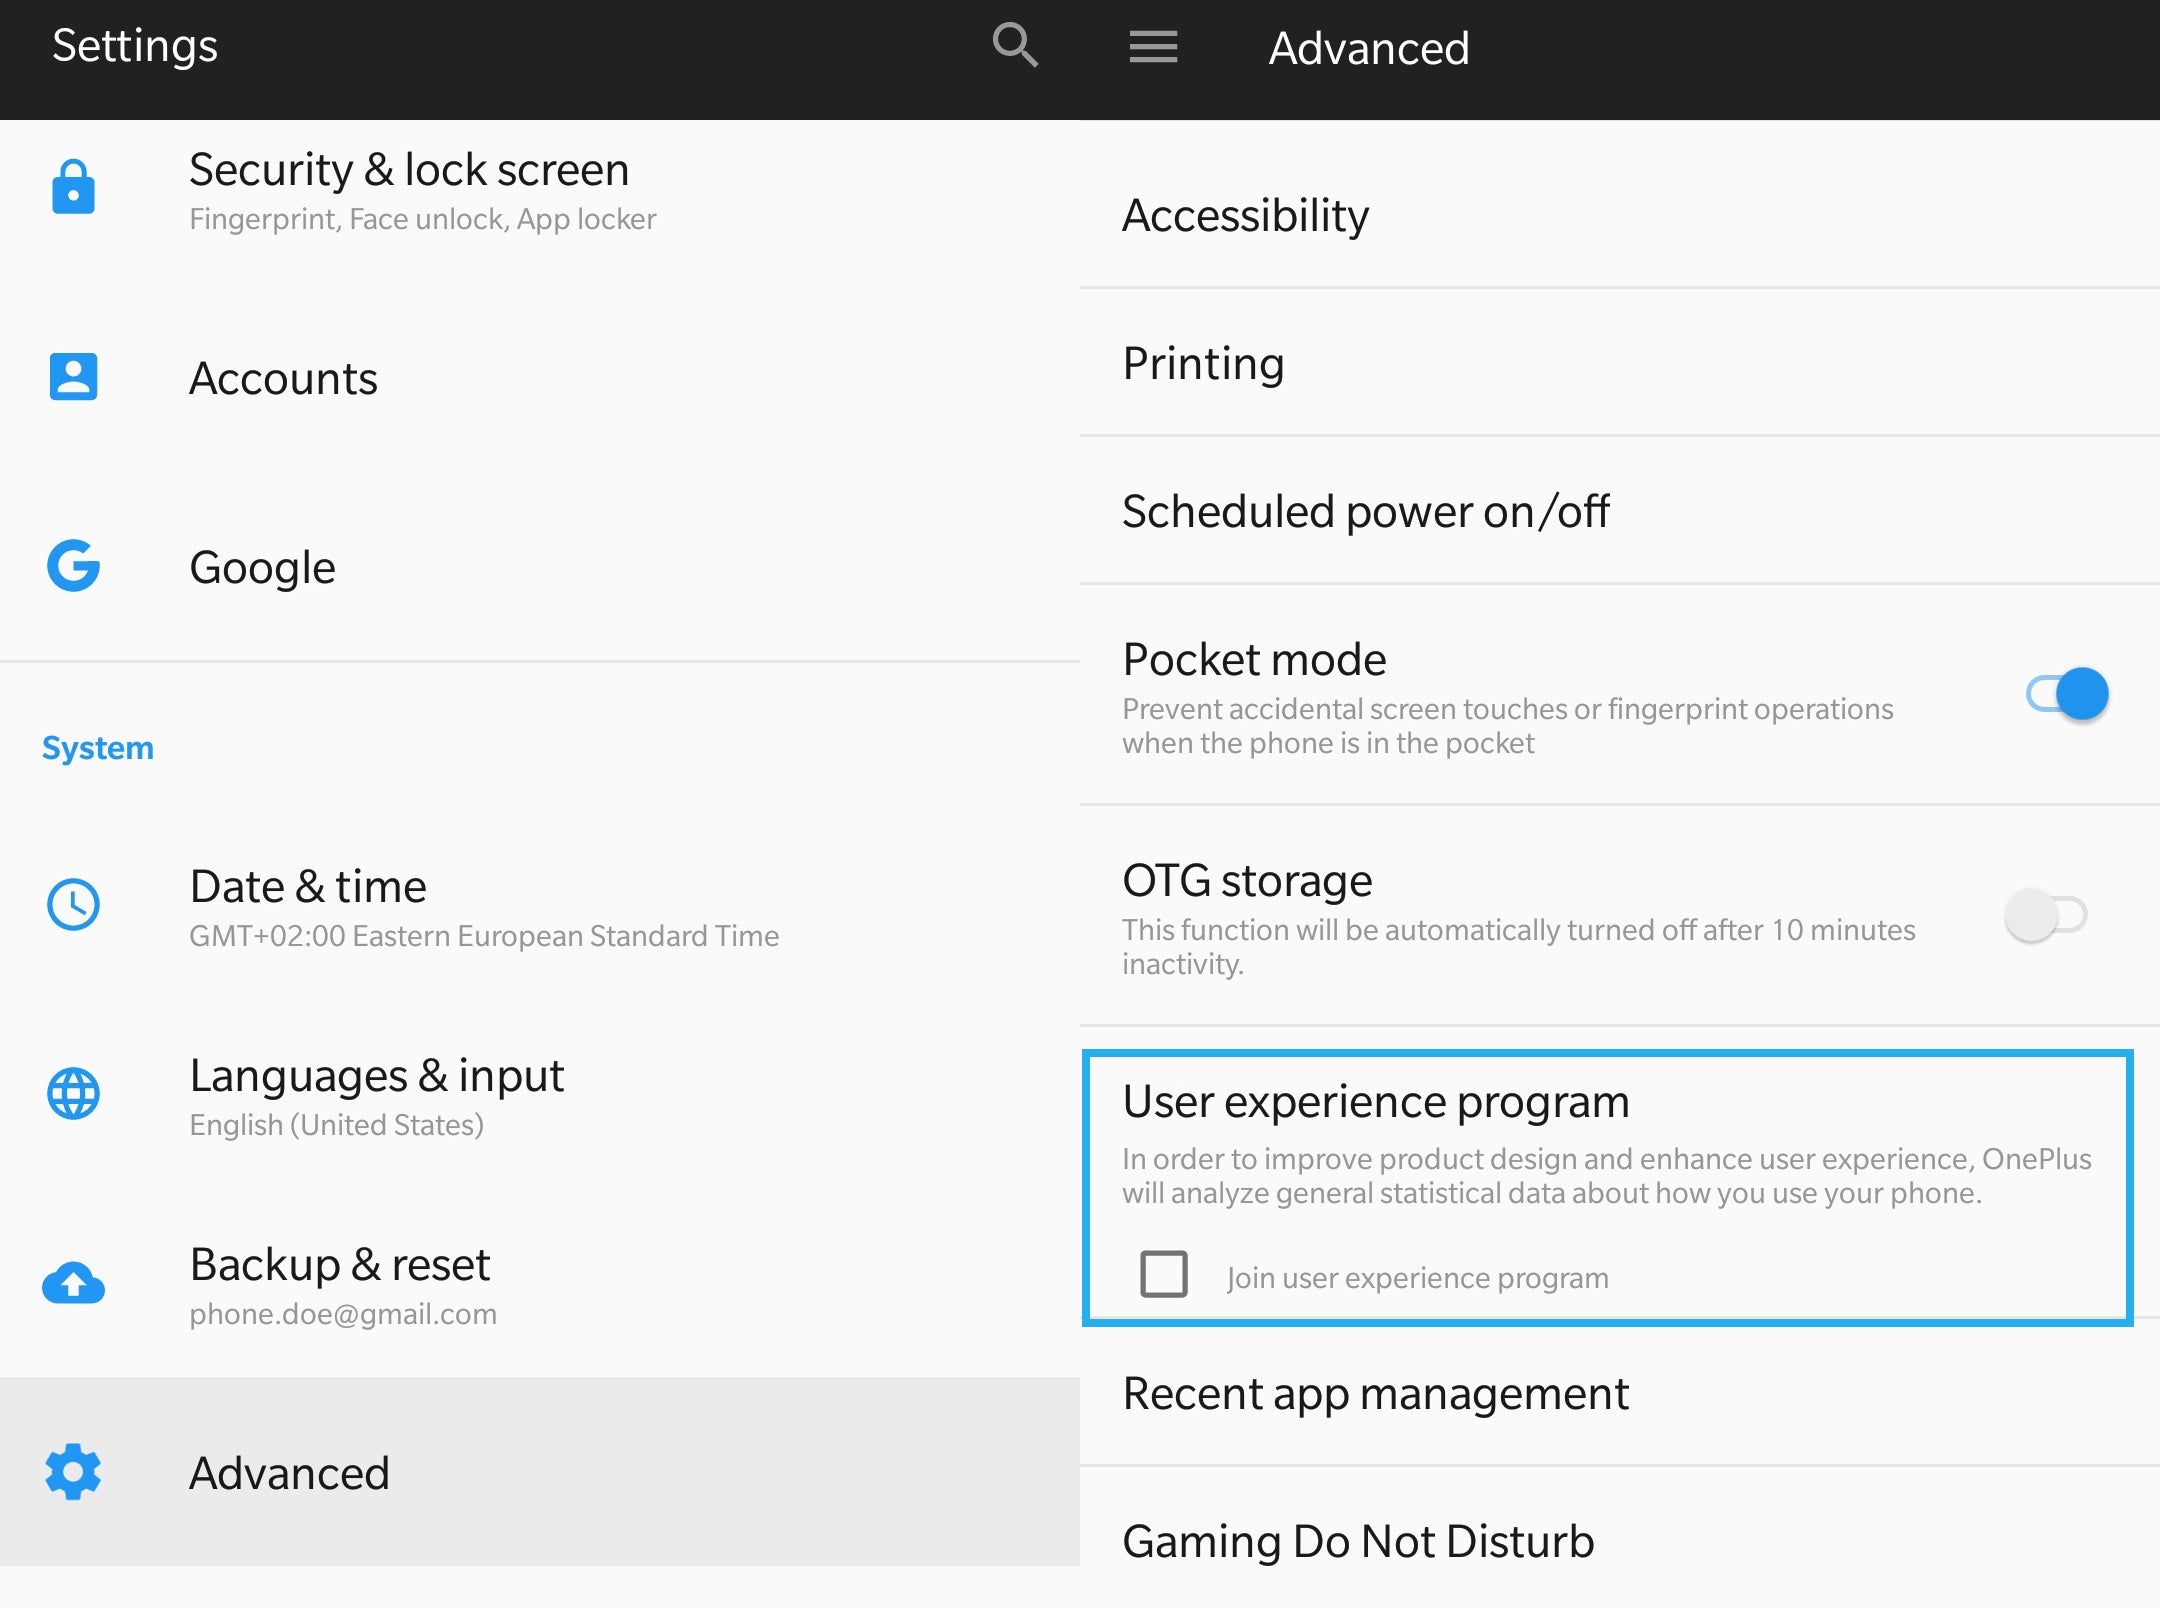This screenshot has height=1608, width=2160.
Task: Open Date & time settings
Action: pyautogui.click(x=540, y=905)
